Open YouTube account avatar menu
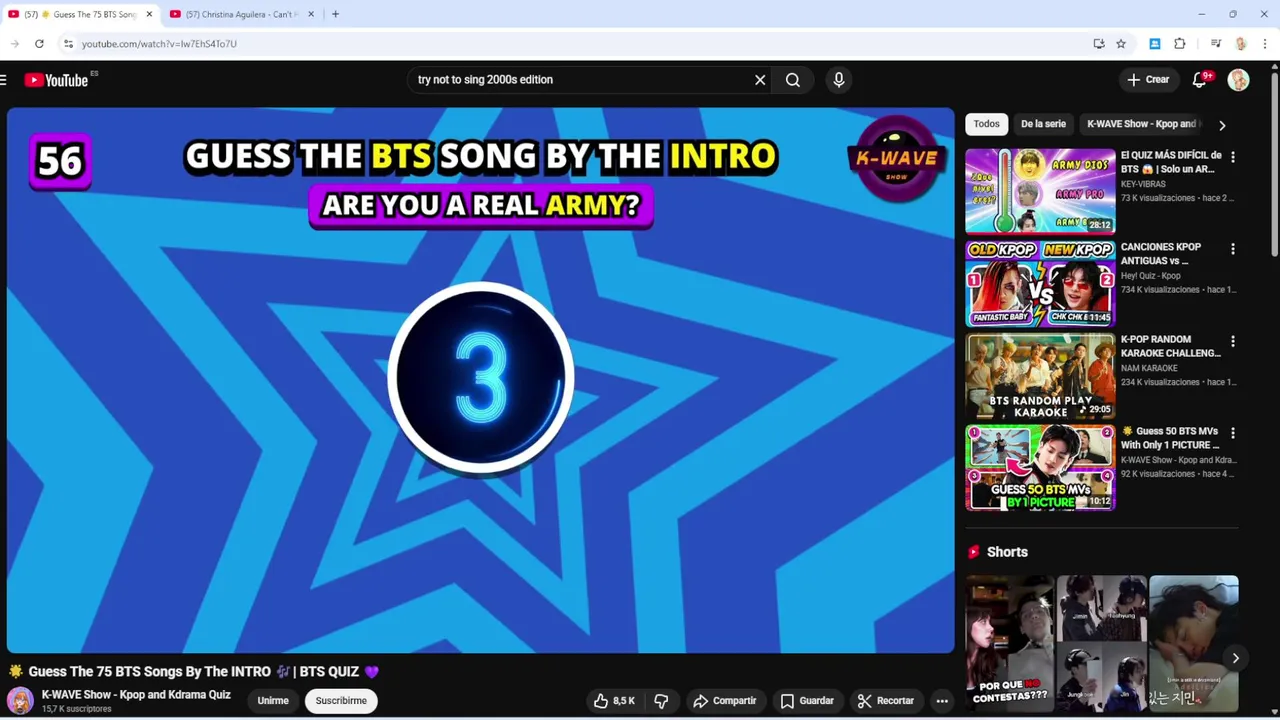Image resolution: width=1280 pixels, height=720 pixels. (1239, 80)
